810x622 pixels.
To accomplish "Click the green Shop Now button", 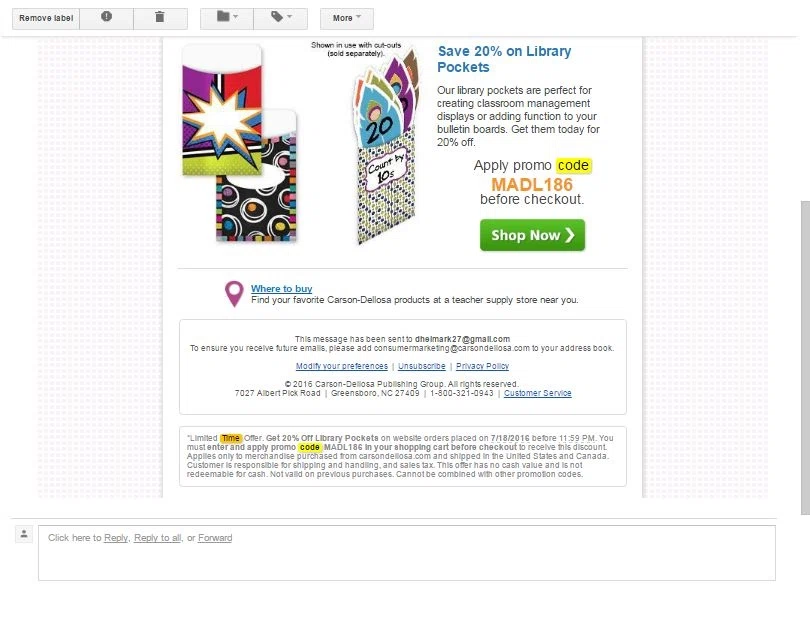I will click(x=532, y=235).
